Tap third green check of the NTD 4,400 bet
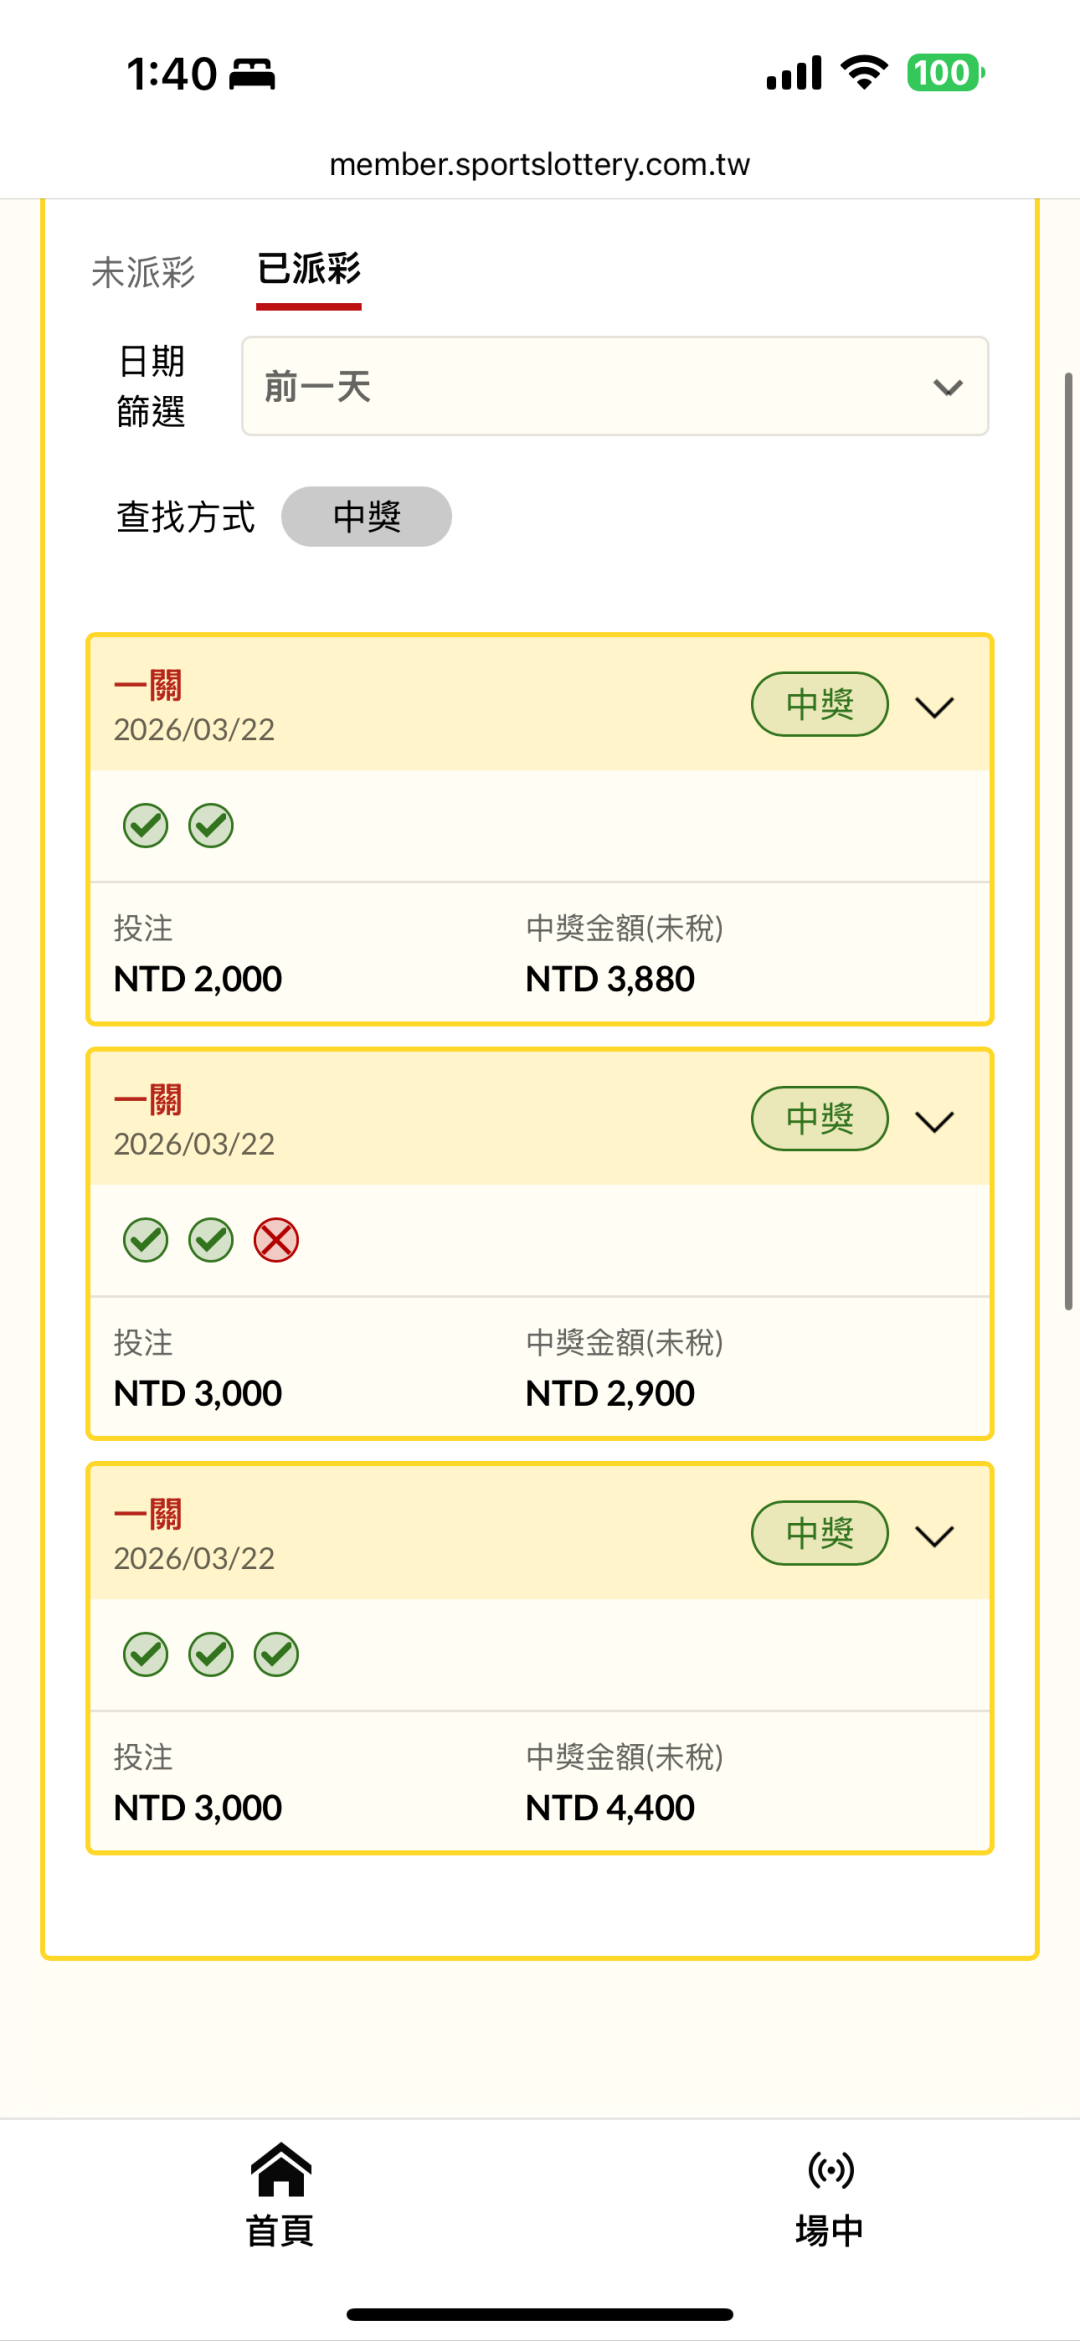The width and height of the screenshot is (1080, 2341). (276, 1654)
